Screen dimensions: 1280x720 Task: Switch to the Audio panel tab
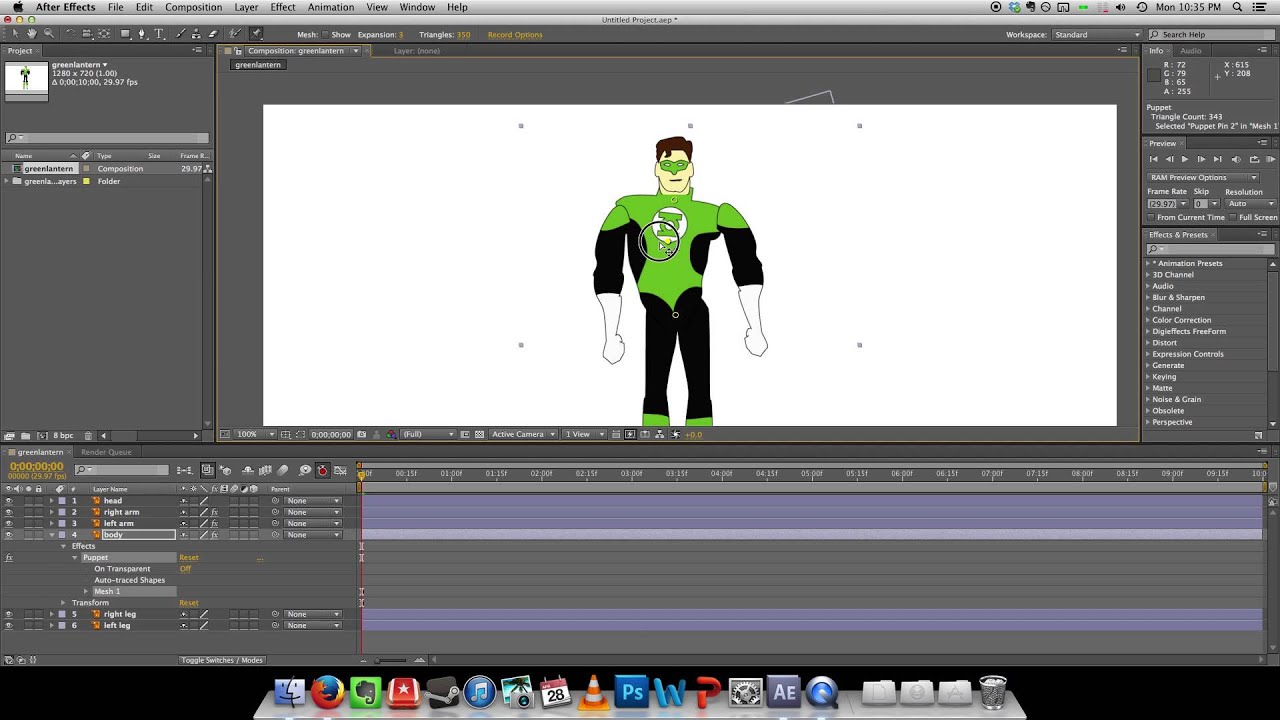(1191, 51)
